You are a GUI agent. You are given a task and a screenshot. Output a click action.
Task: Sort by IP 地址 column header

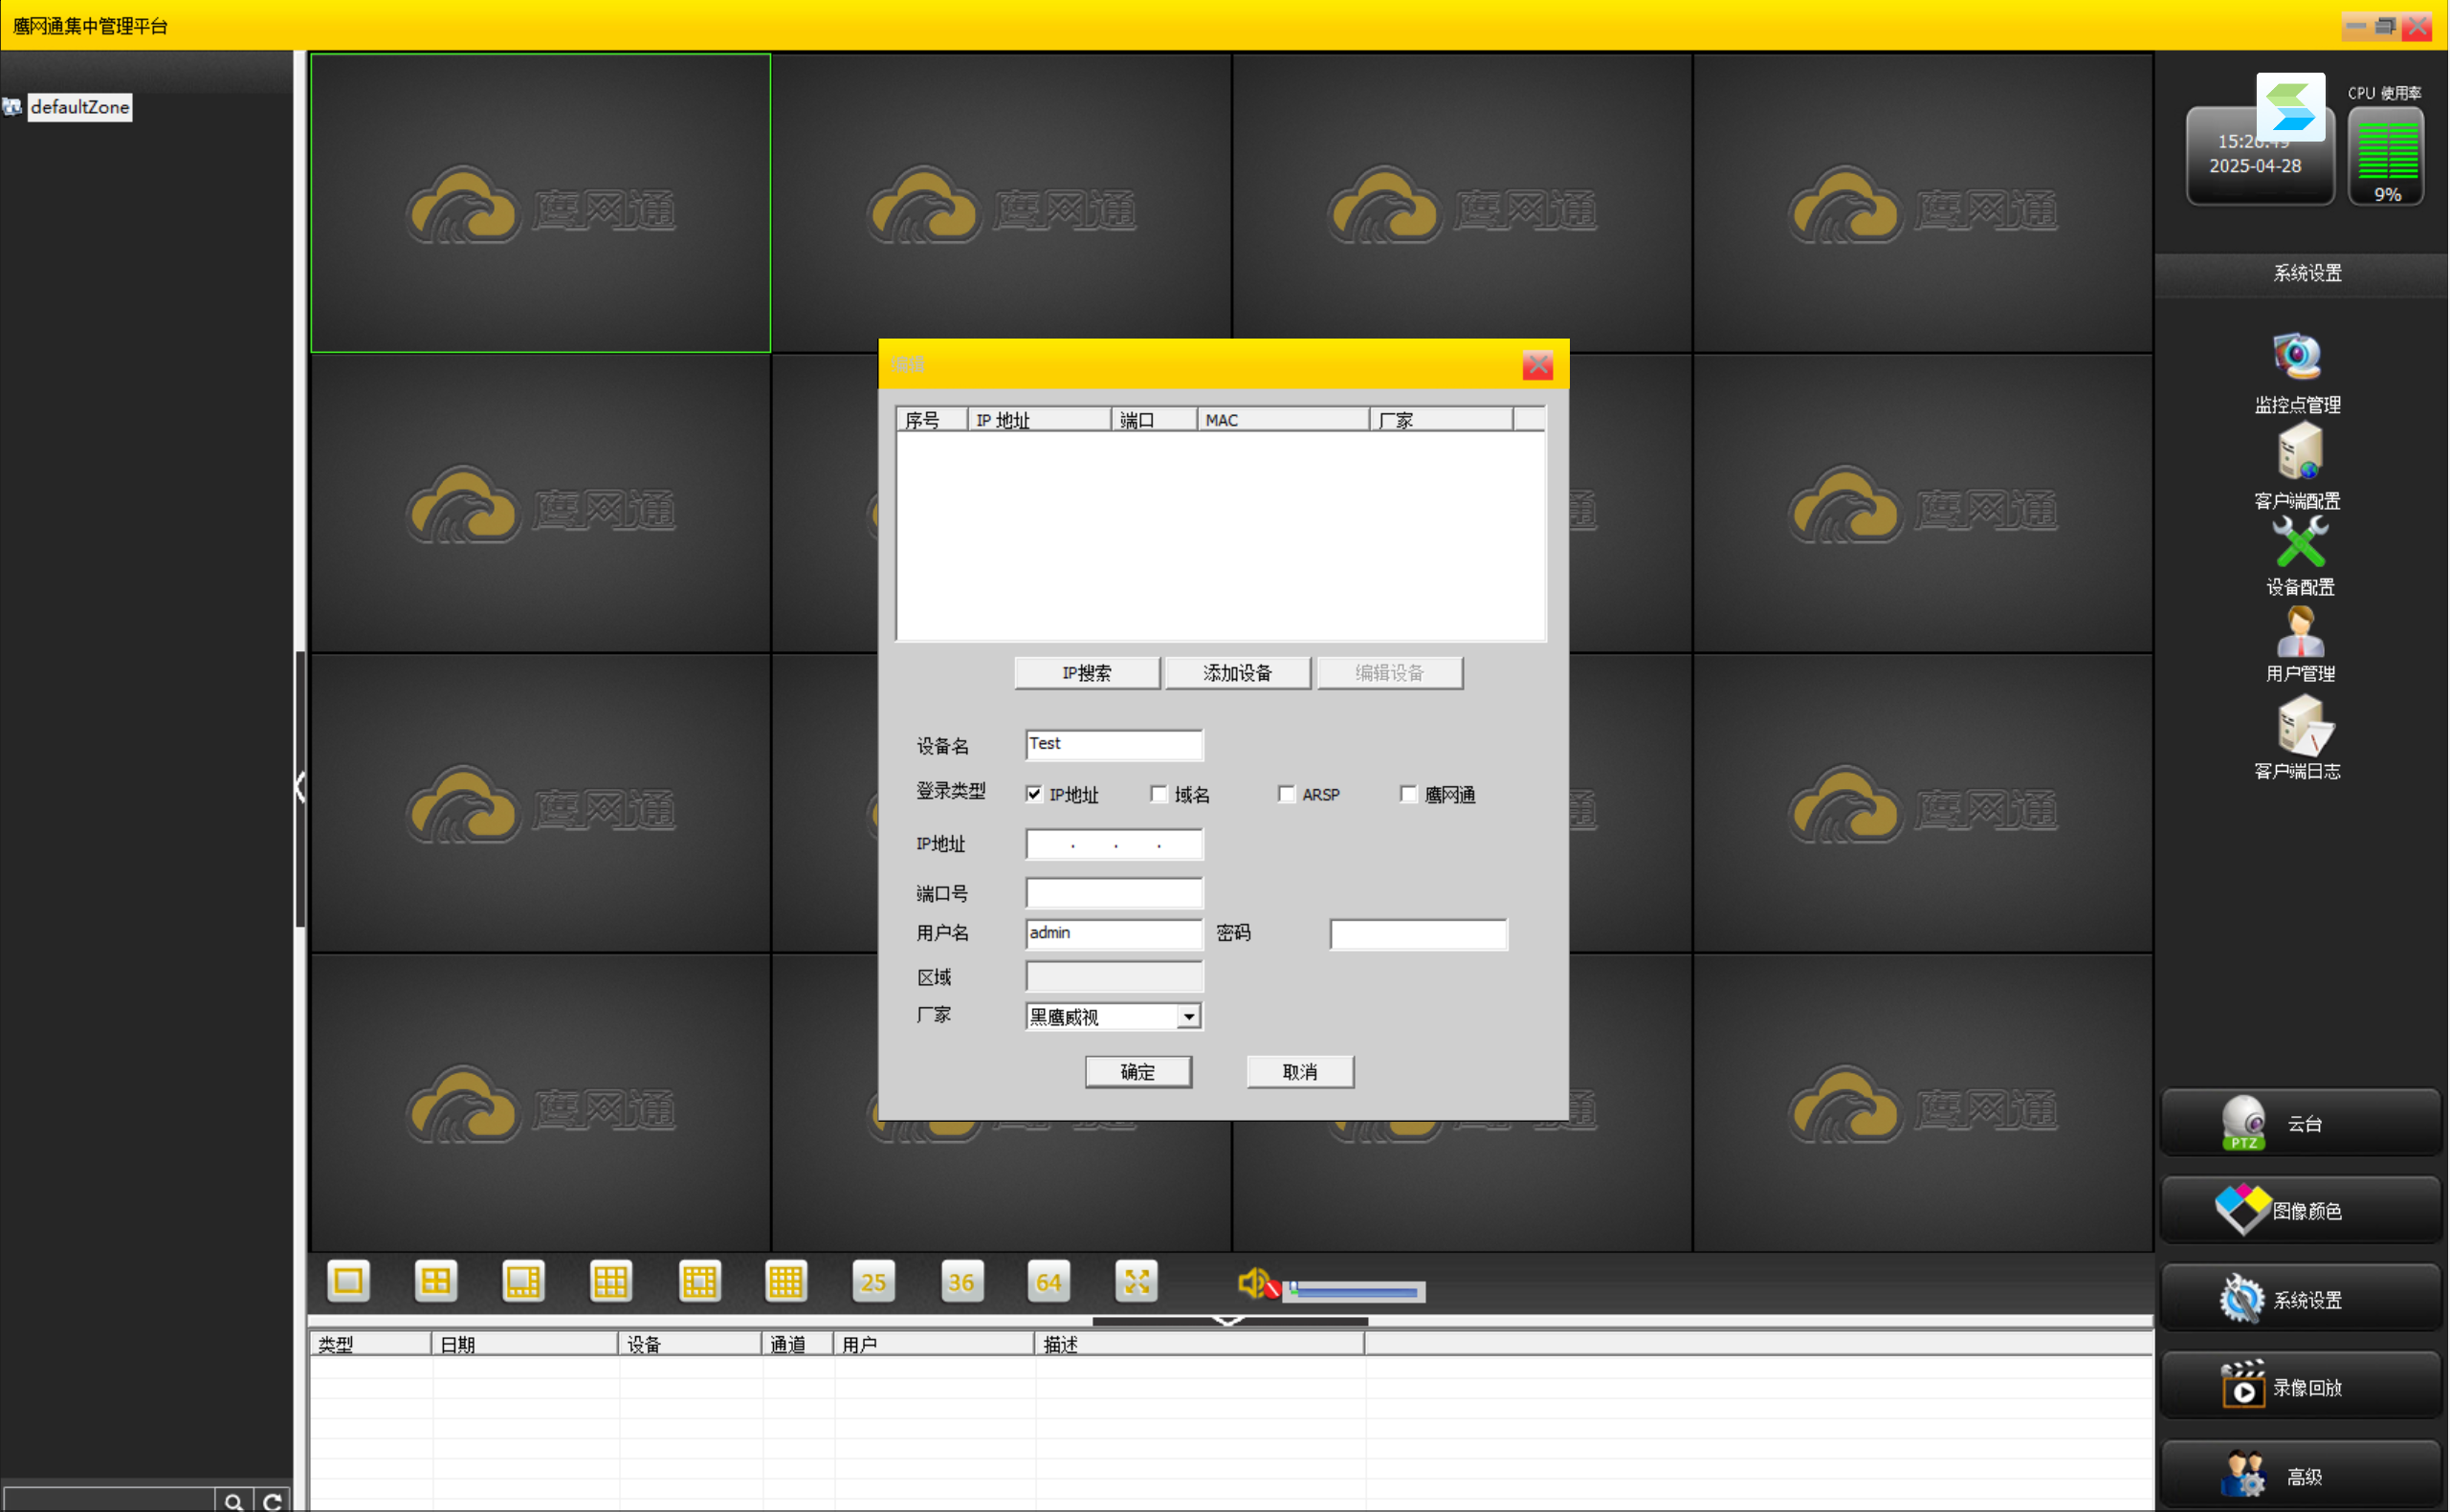tap(1039, 420)
